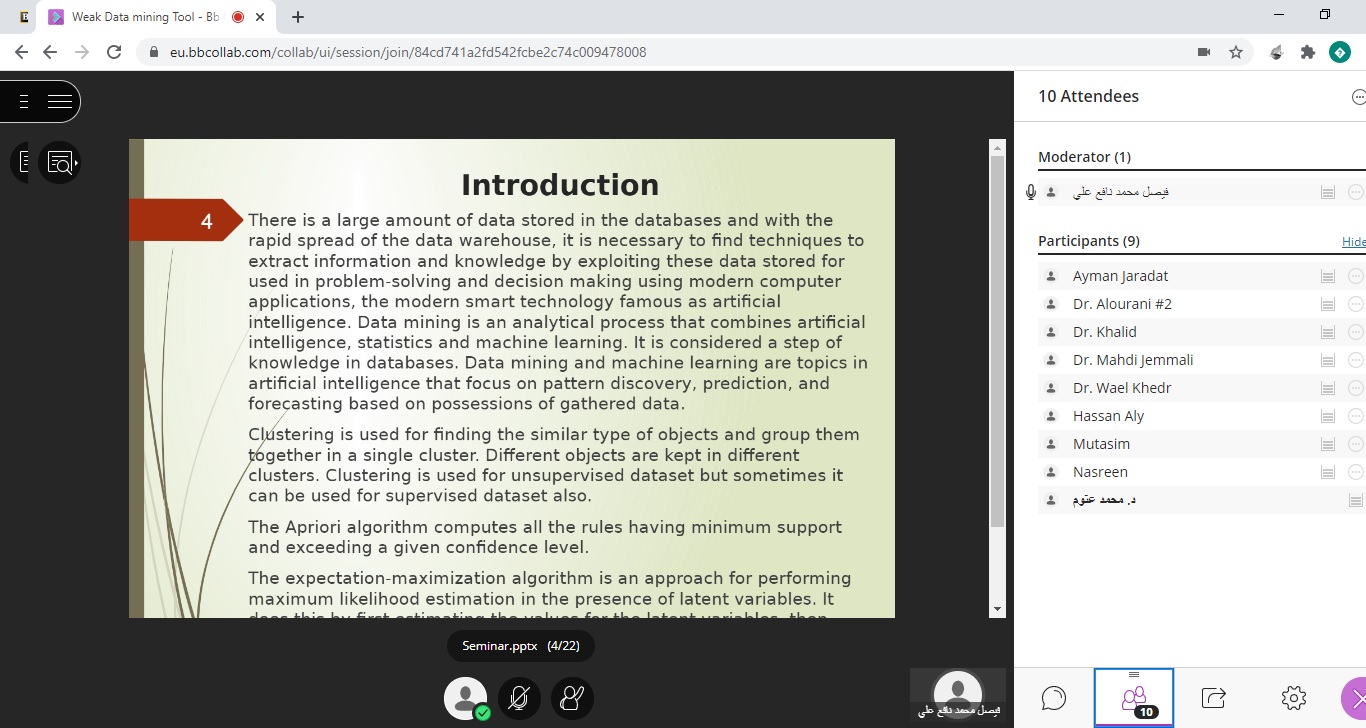The height and width of the screenshot is (728, 1366).
Task: Click the Introduction slide content
Action: (x=512, y=378)
